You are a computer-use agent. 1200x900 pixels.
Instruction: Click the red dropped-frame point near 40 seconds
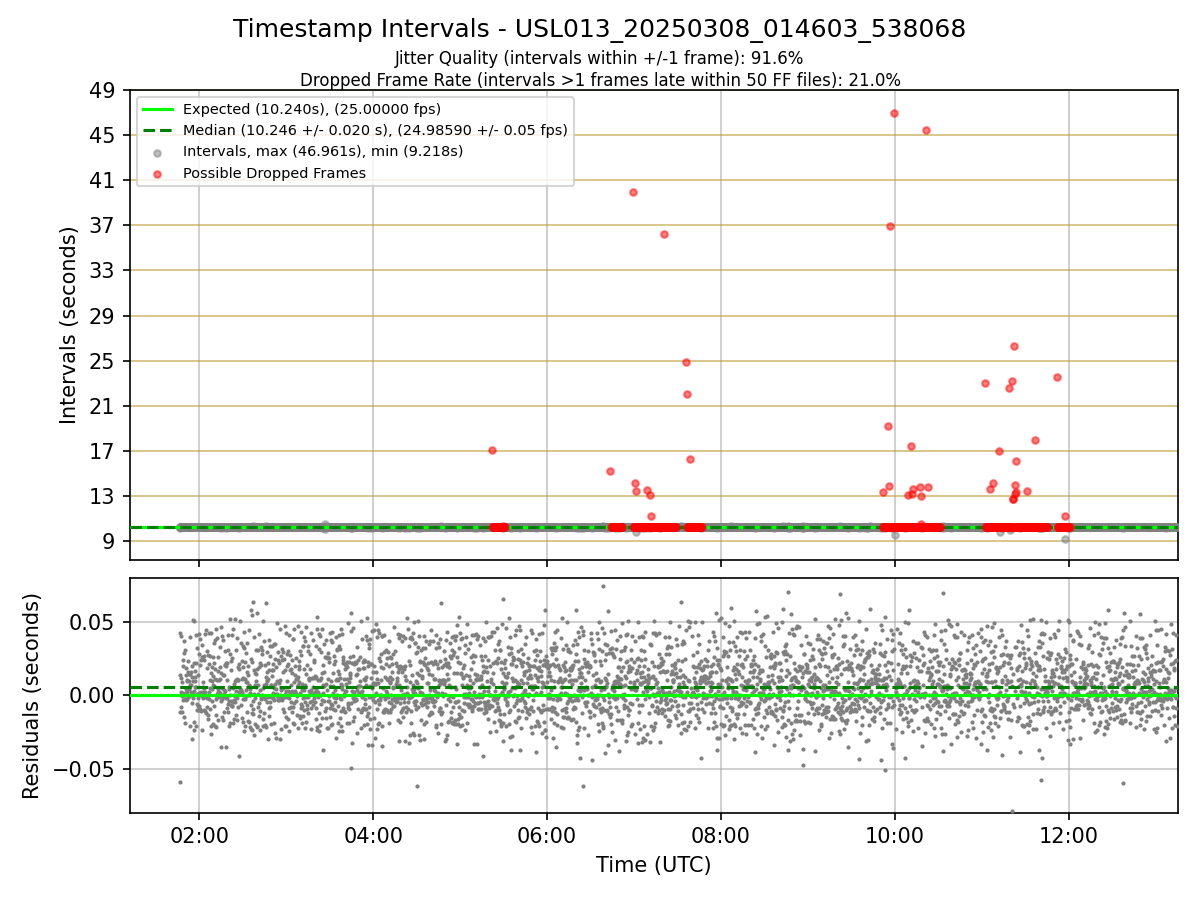coord(633,192)
